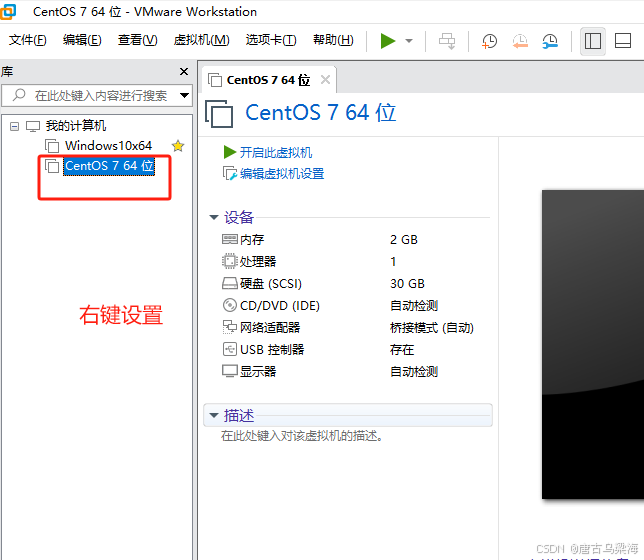Viewport: 644px width, 560px height.
Task: Select CentOS 7 64 位 in the library
Action: [109, 166]
